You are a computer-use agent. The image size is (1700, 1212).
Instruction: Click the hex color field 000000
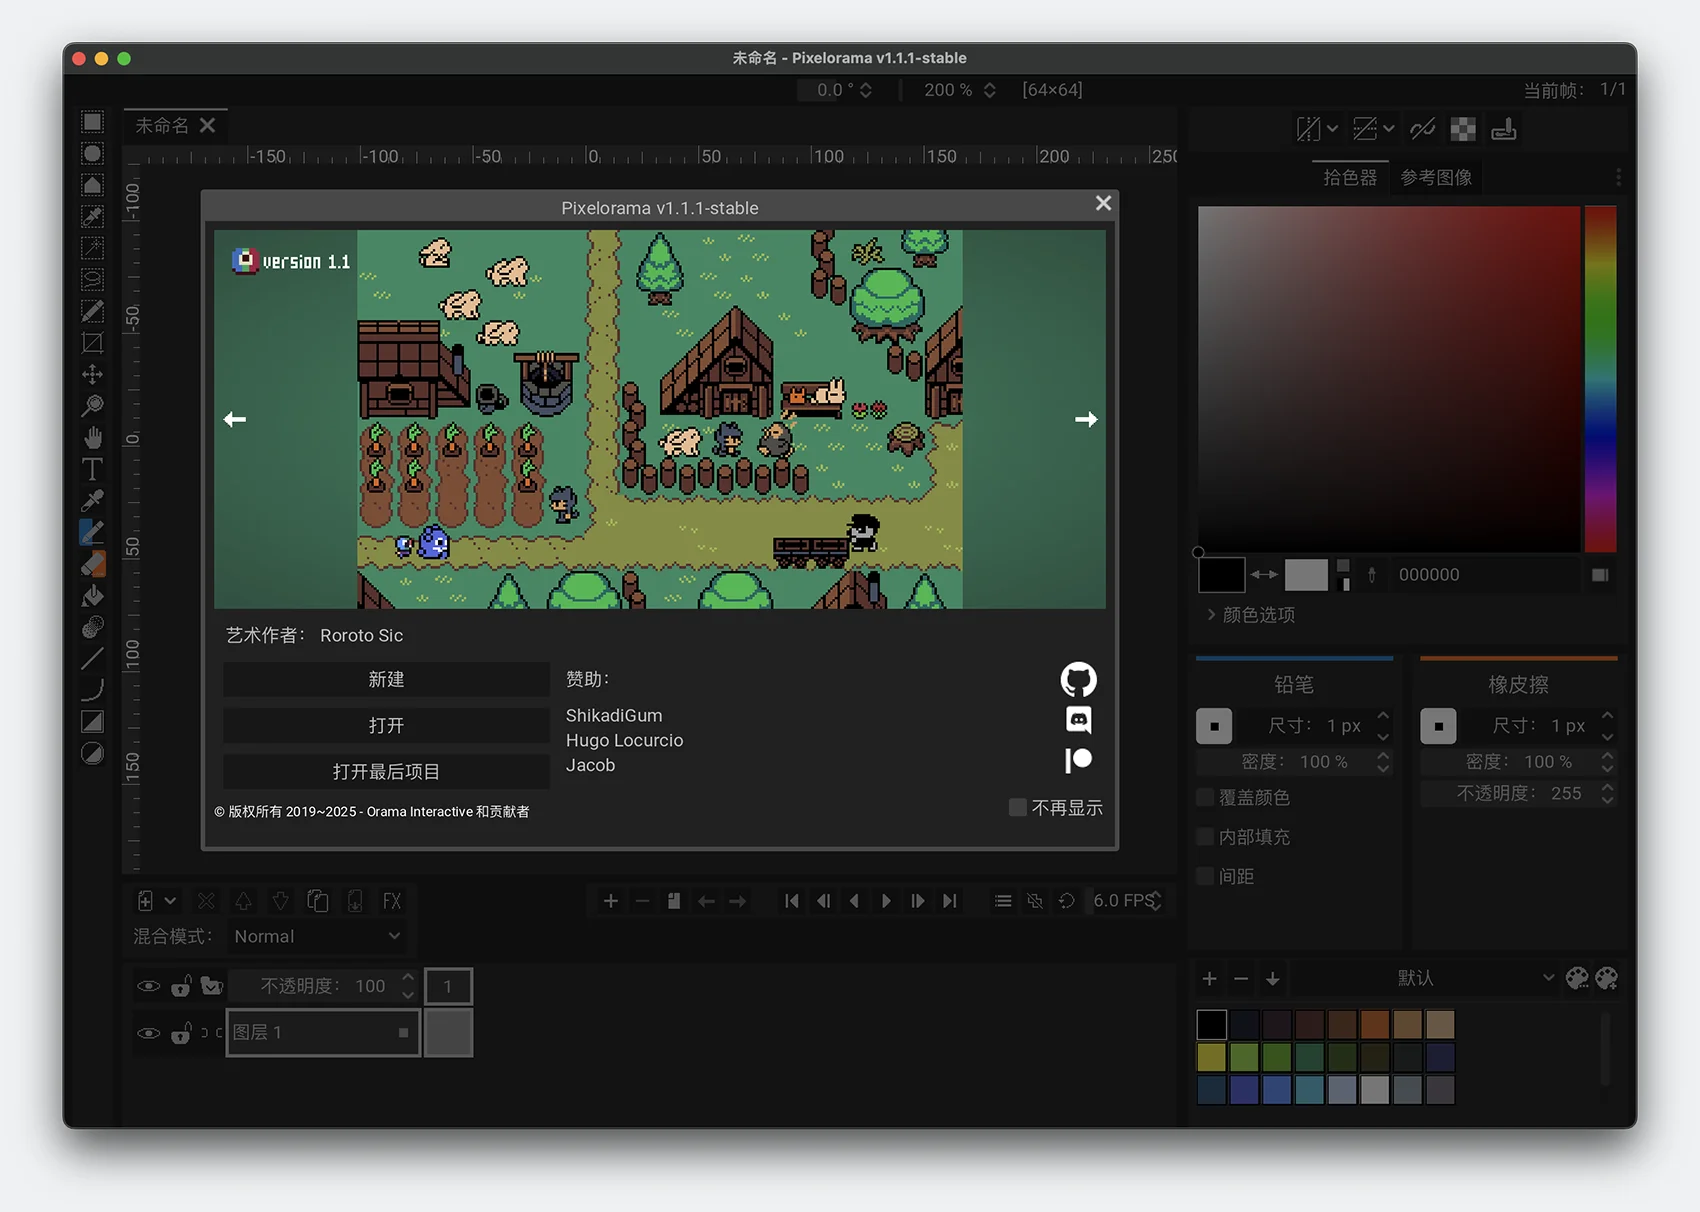pos(1485,574)
